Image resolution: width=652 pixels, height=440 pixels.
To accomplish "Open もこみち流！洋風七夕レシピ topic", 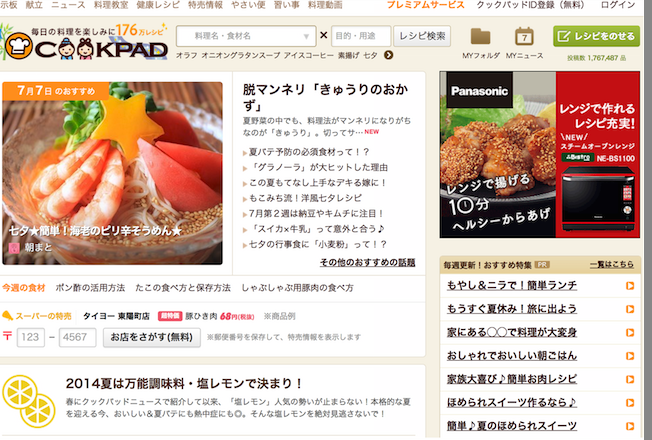I will pos(305,198).
